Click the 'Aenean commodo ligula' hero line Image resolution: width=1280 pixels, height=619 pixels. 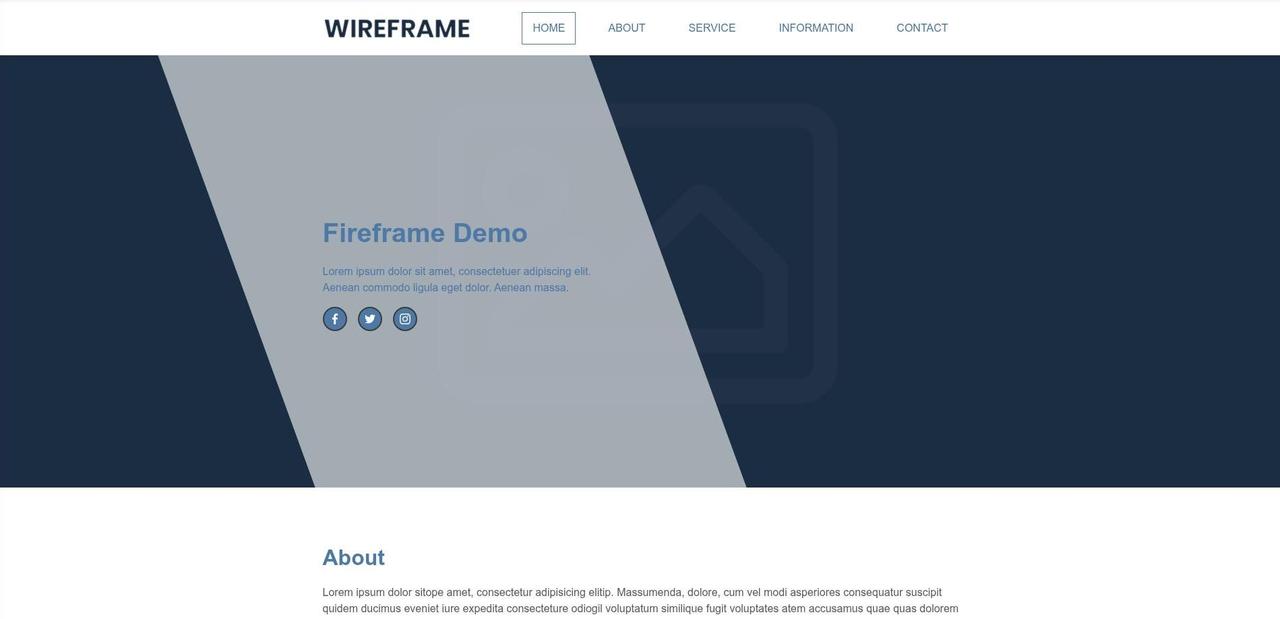[x=445, y=288]
